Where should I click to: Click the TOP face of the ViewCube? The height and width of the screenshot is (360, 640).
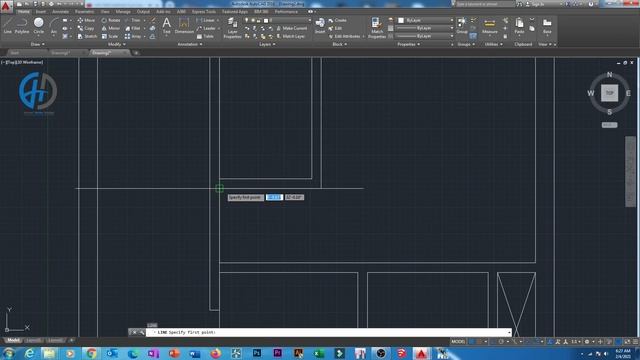pos(609,93)
